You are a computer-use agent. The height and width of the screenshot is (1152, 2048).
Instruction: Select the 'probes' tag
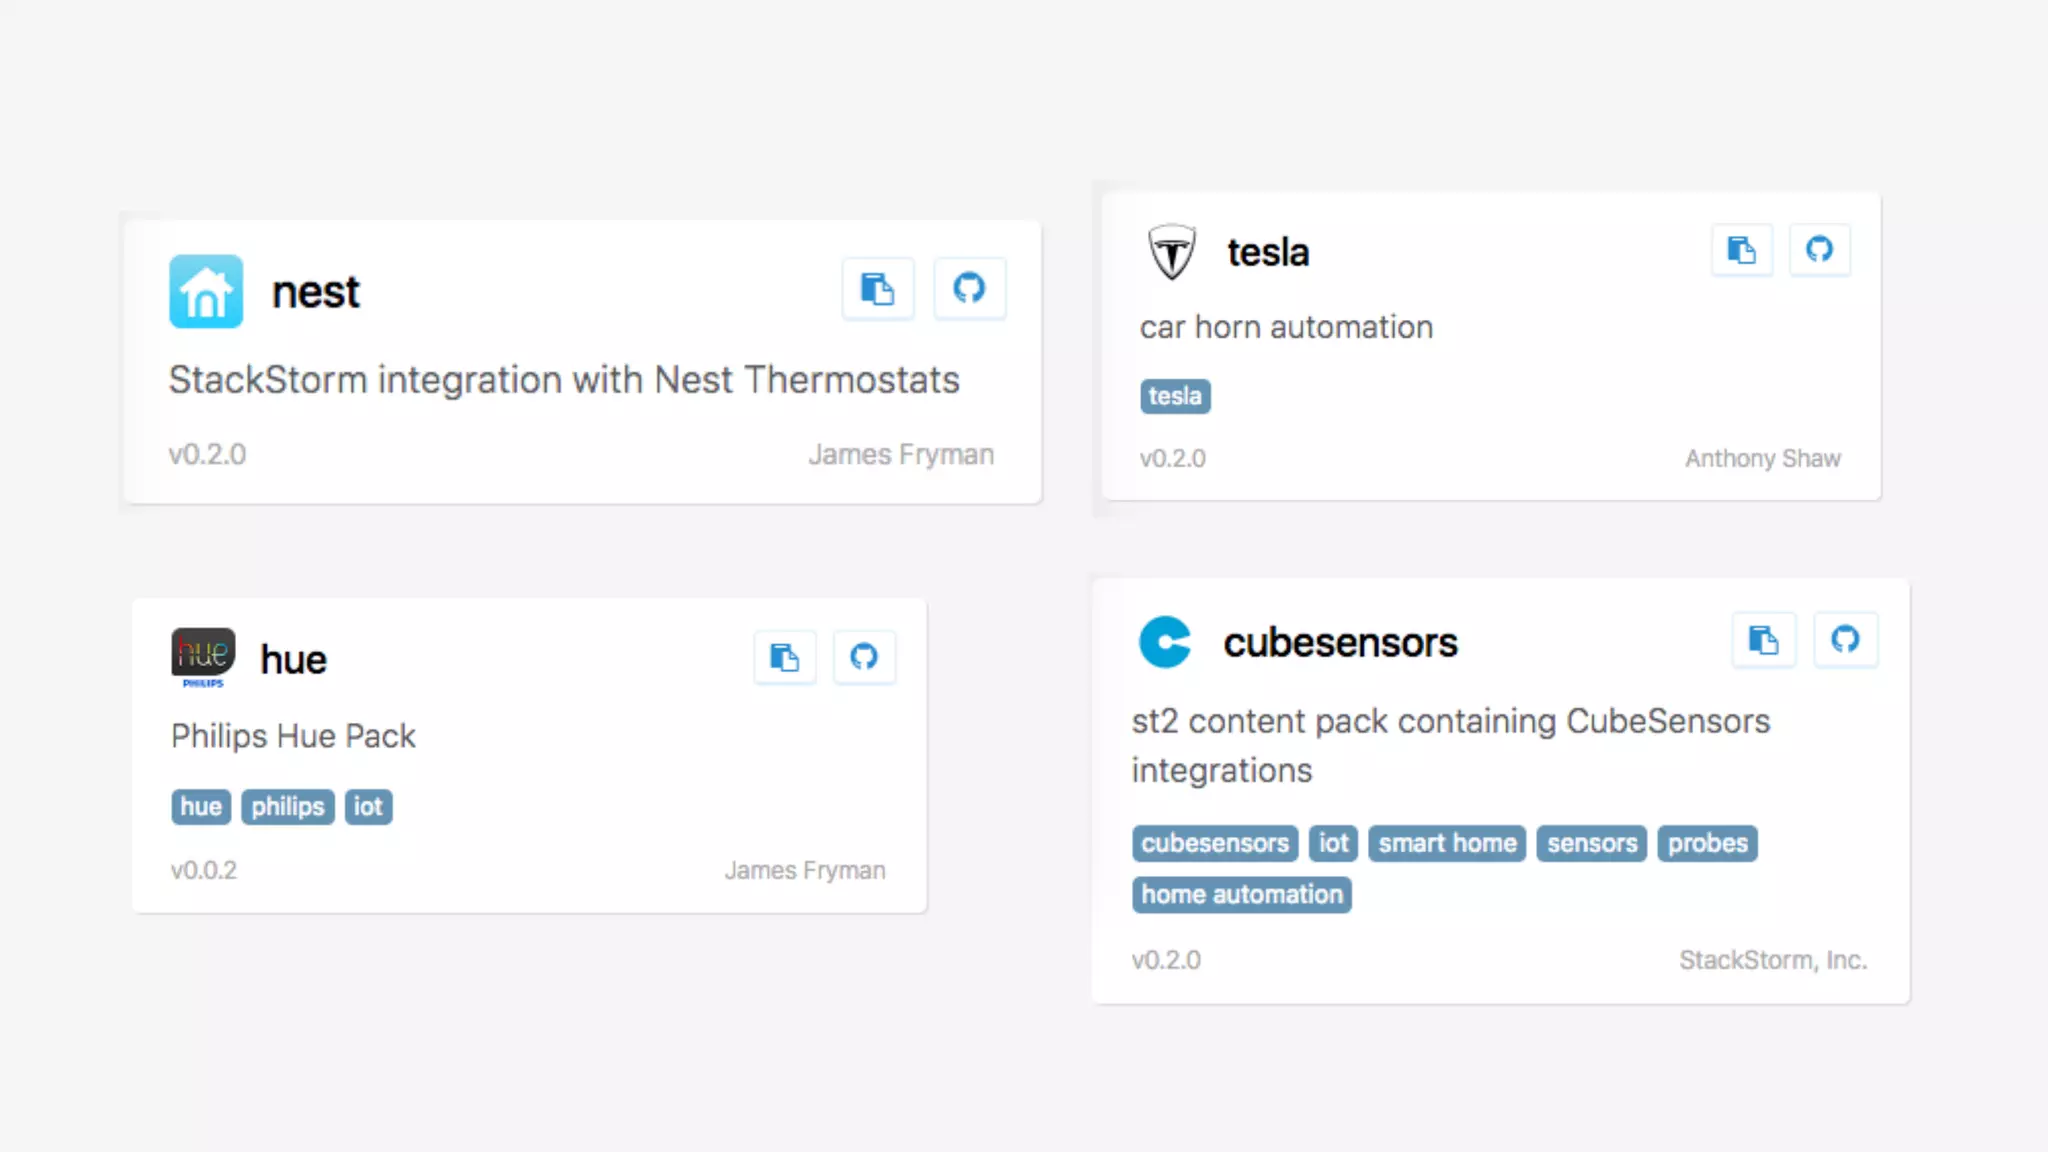click(x=1706, y=844)
